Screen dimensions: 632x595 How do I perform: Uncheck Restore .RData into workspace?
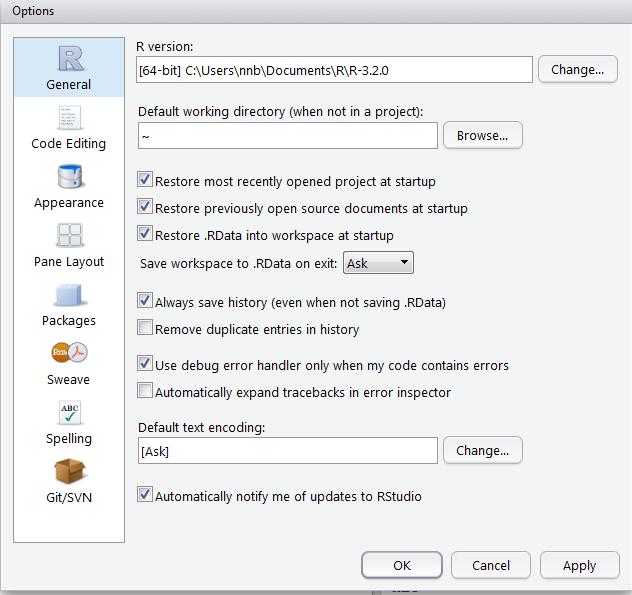(x=146, y=235)
